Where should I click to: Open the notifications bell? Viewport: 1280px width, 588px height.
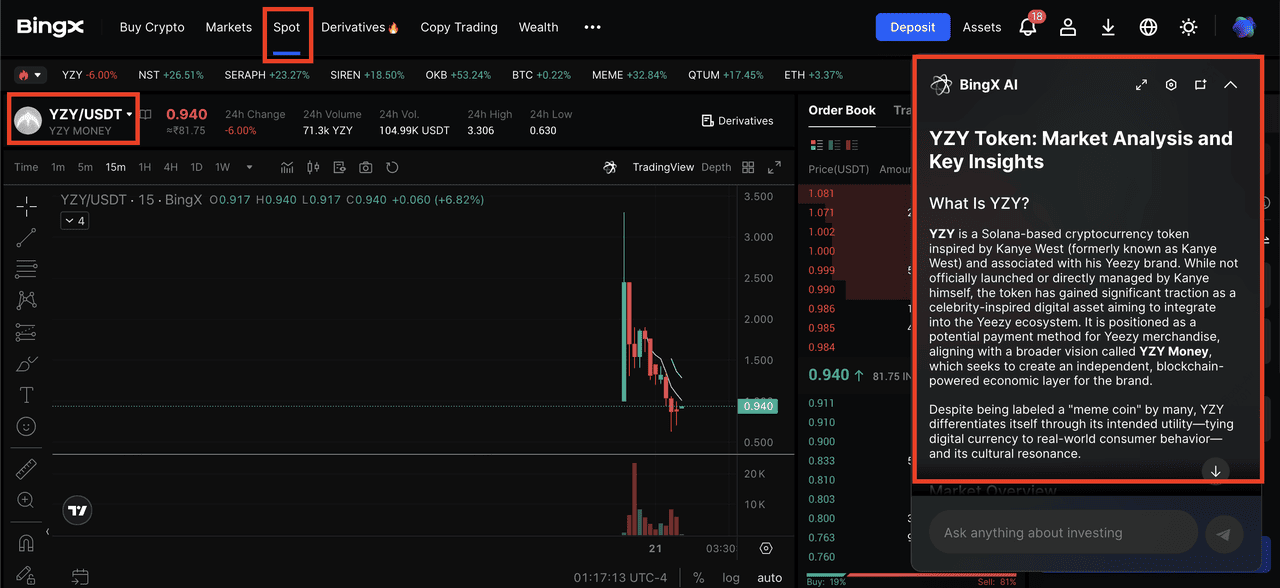[1027, 28]
